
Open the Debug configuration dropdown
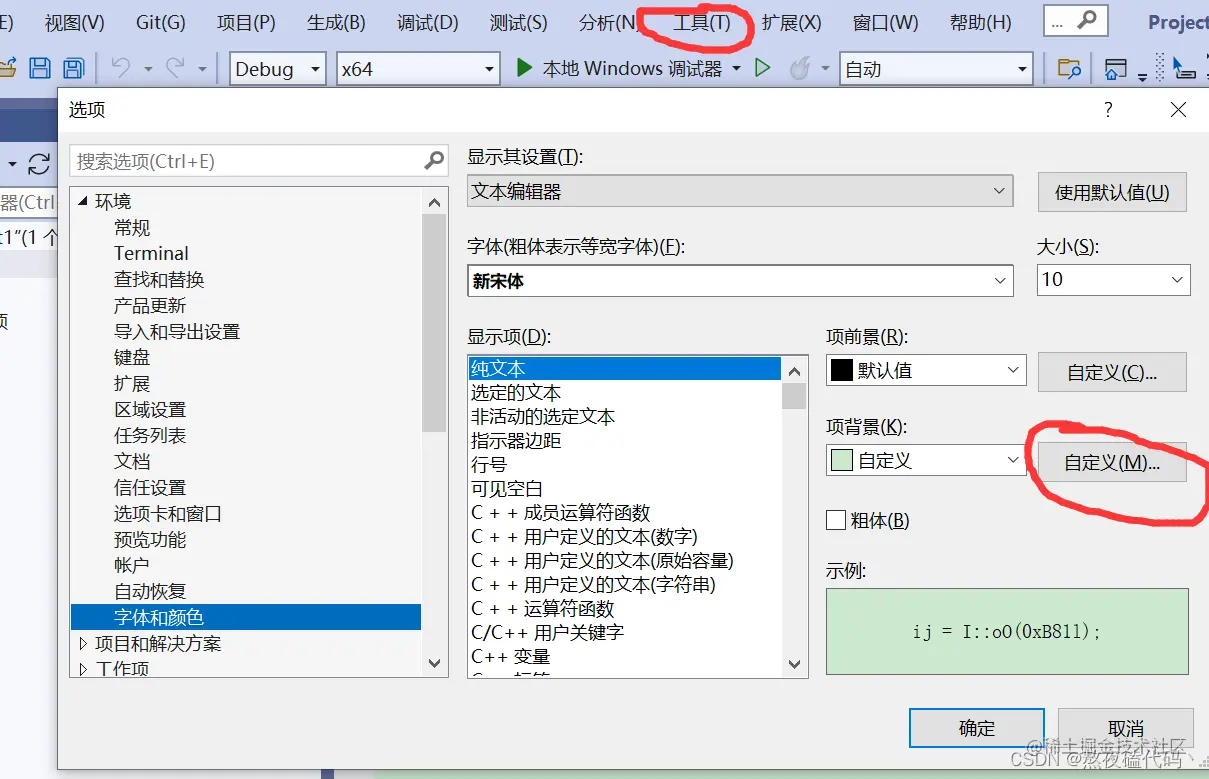click(278, 69)
